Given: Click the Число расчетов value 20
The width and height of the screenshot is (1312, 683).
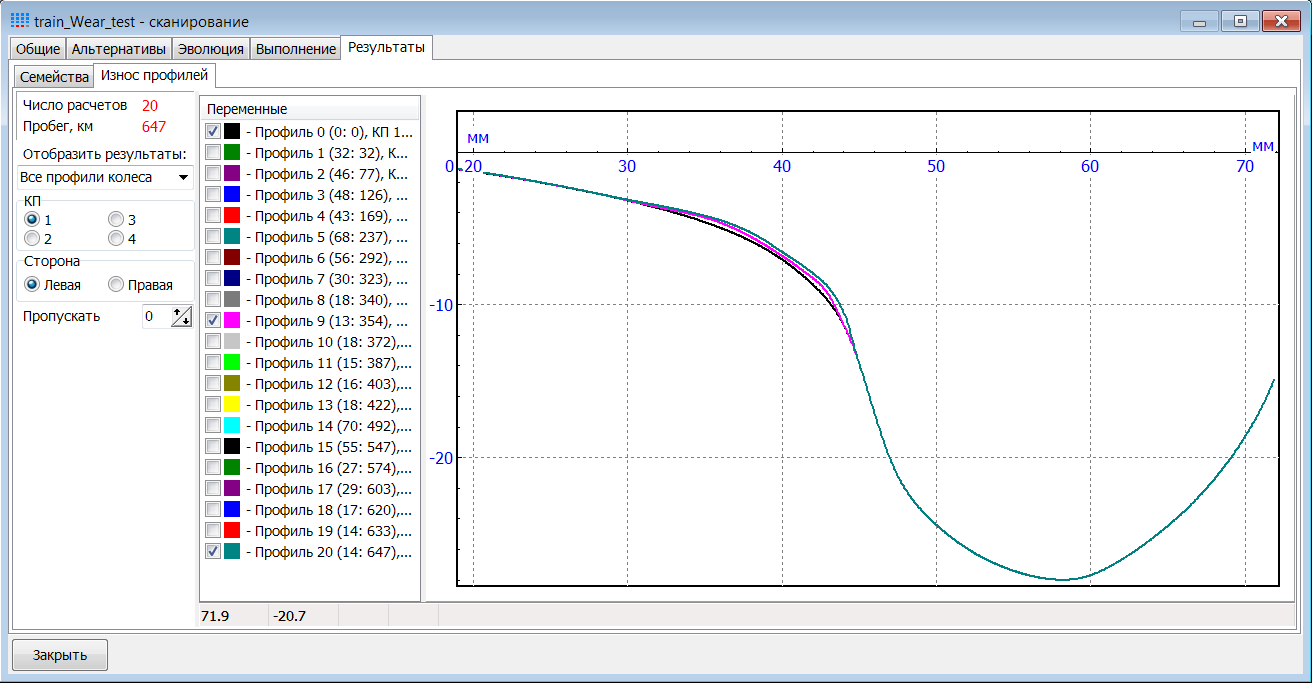Looking at the screenshot, I should (150, 105).
